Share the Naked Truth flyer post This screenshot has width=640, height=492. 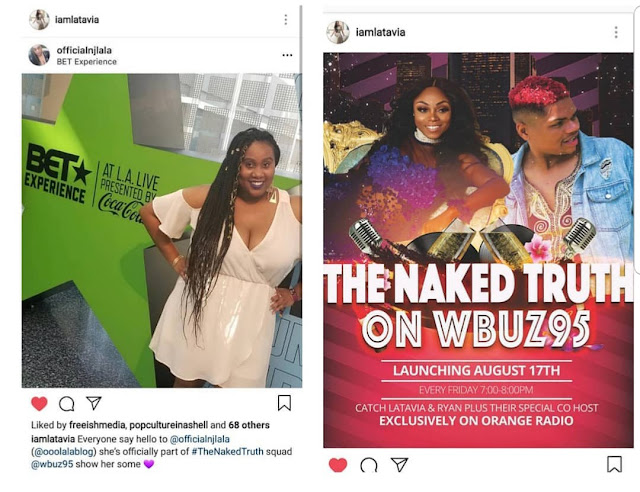399,464
